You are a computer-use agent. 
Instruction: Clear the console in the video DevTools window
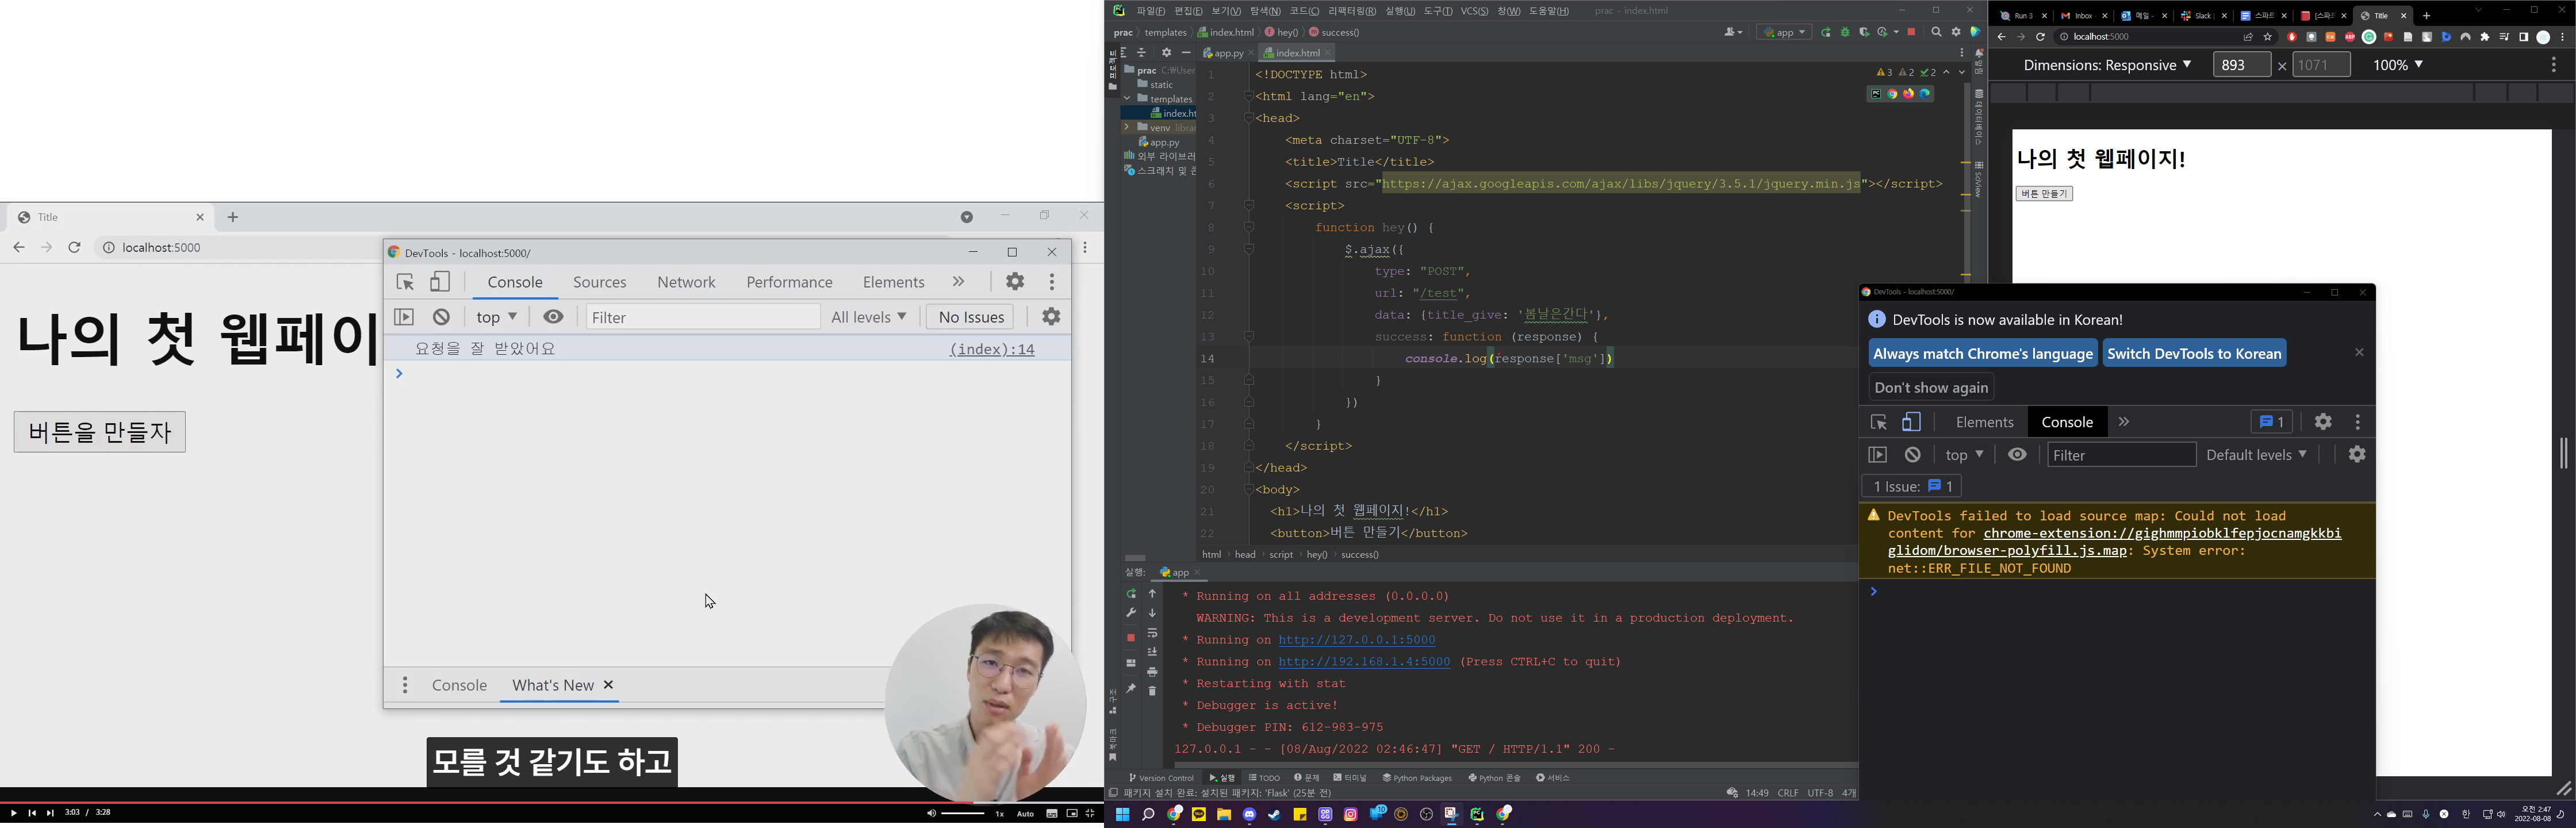click(441, 317)
